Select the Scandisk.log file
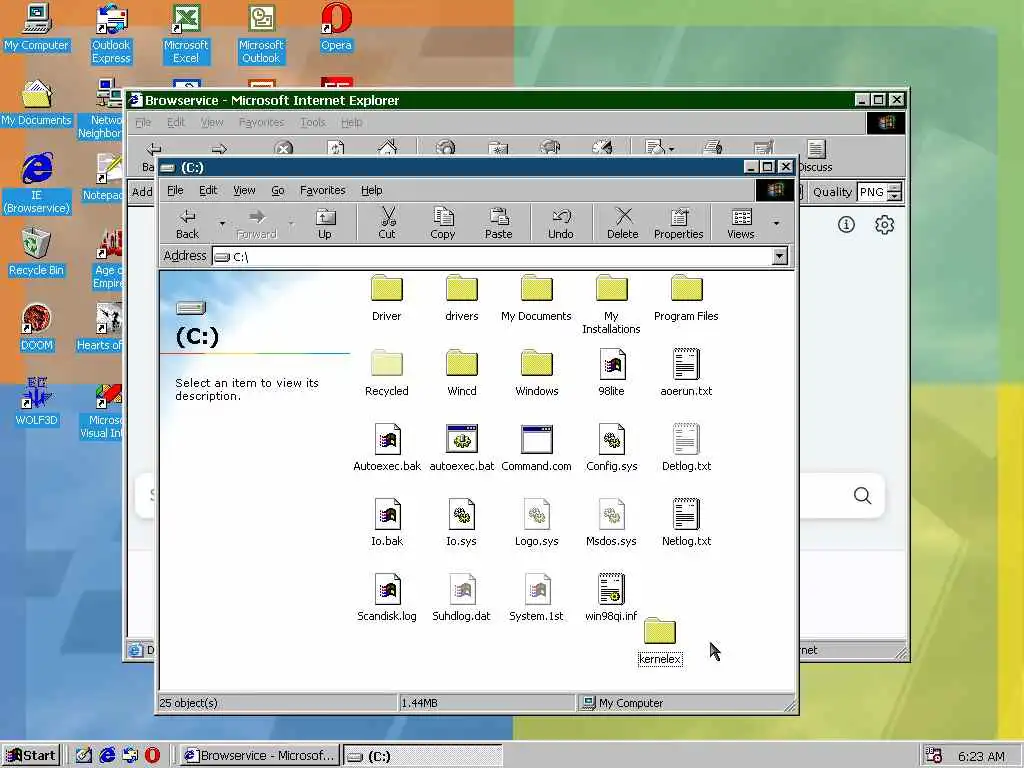The width and height of the screenshot is (1024, 768). click(387, 598)
